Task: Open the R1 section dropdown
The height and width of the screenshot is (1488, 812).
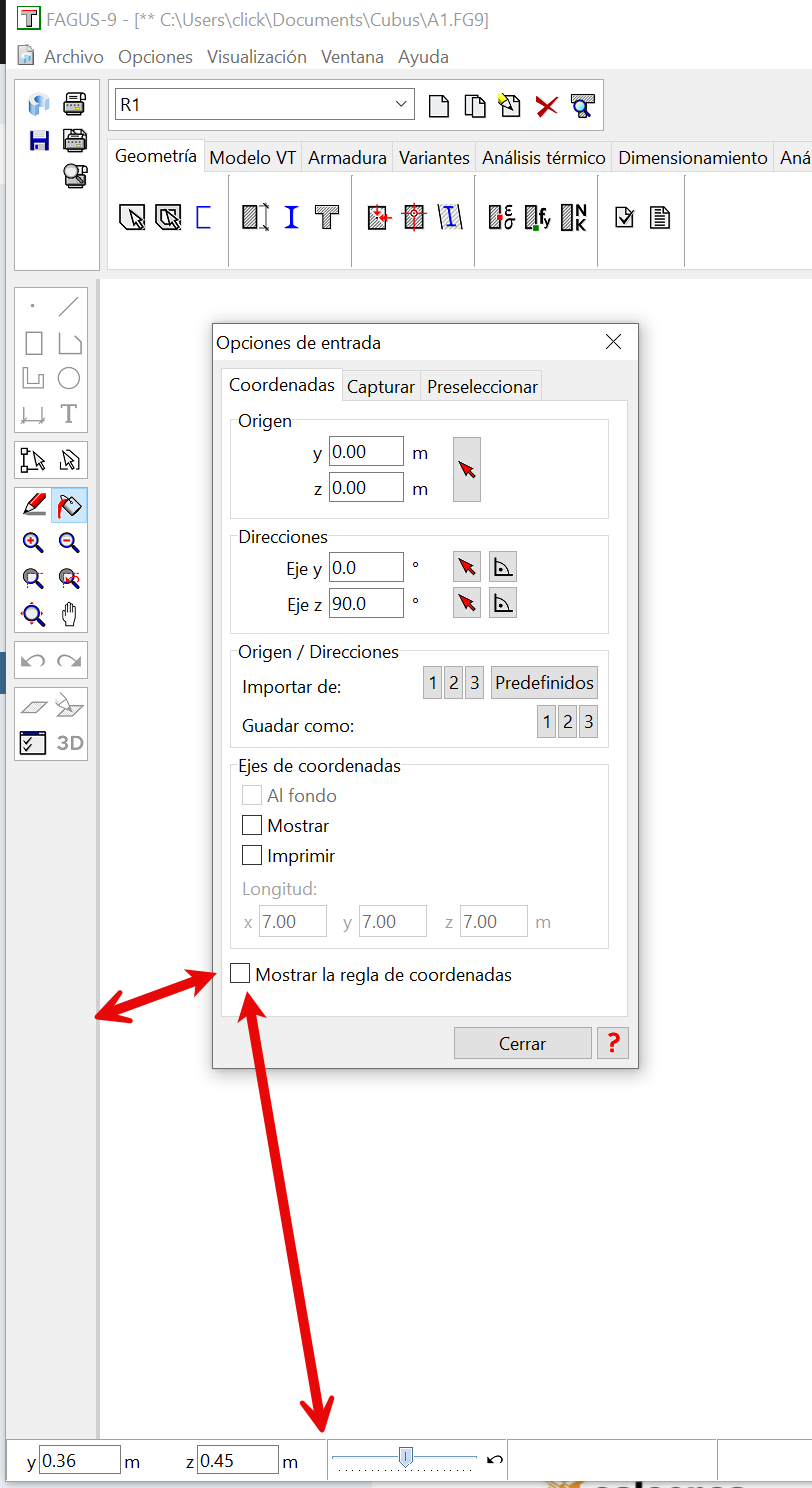Action: click(402, 104)
